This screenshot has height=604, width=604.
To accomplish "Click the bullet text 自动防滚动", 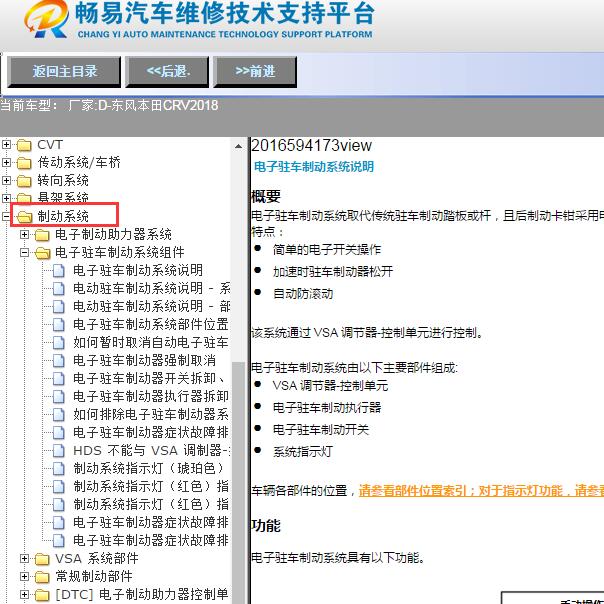I will 303,294.
